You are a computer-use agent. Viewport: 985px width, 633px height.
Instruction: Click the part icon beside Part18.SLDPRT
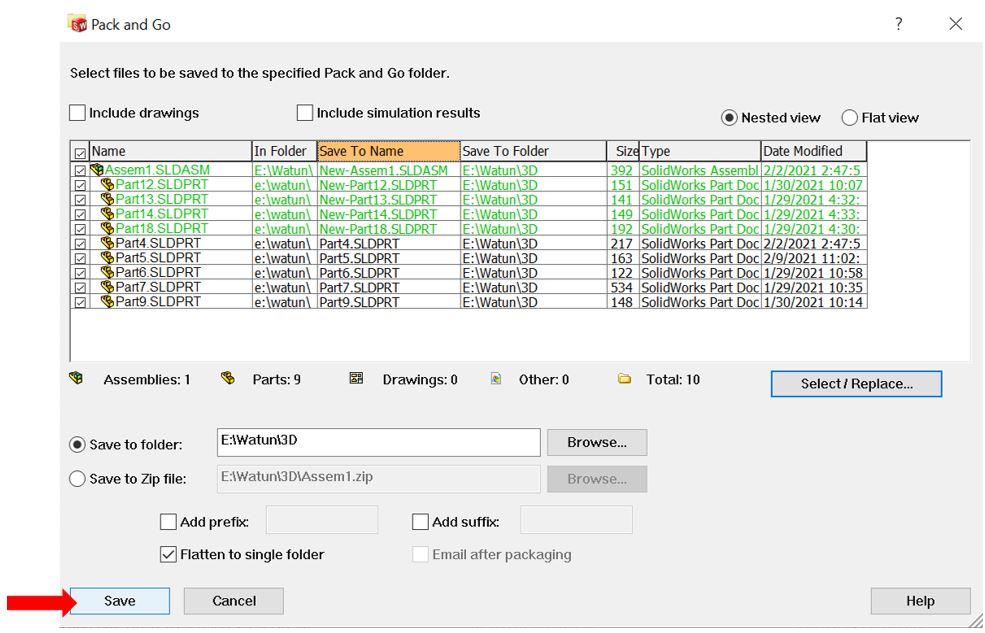[107, 228]
